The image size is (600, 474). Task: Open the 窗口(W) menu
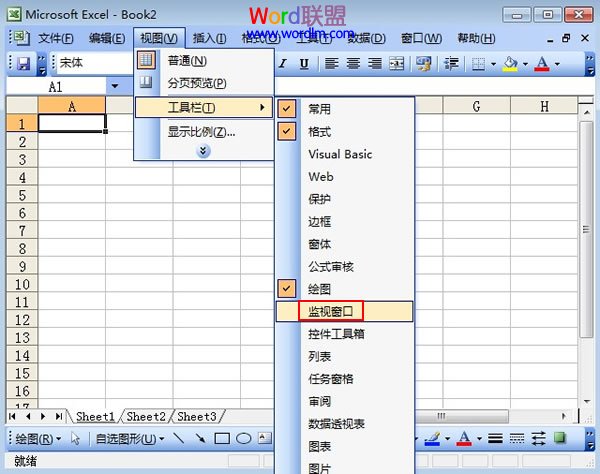[x=421, y=38]
